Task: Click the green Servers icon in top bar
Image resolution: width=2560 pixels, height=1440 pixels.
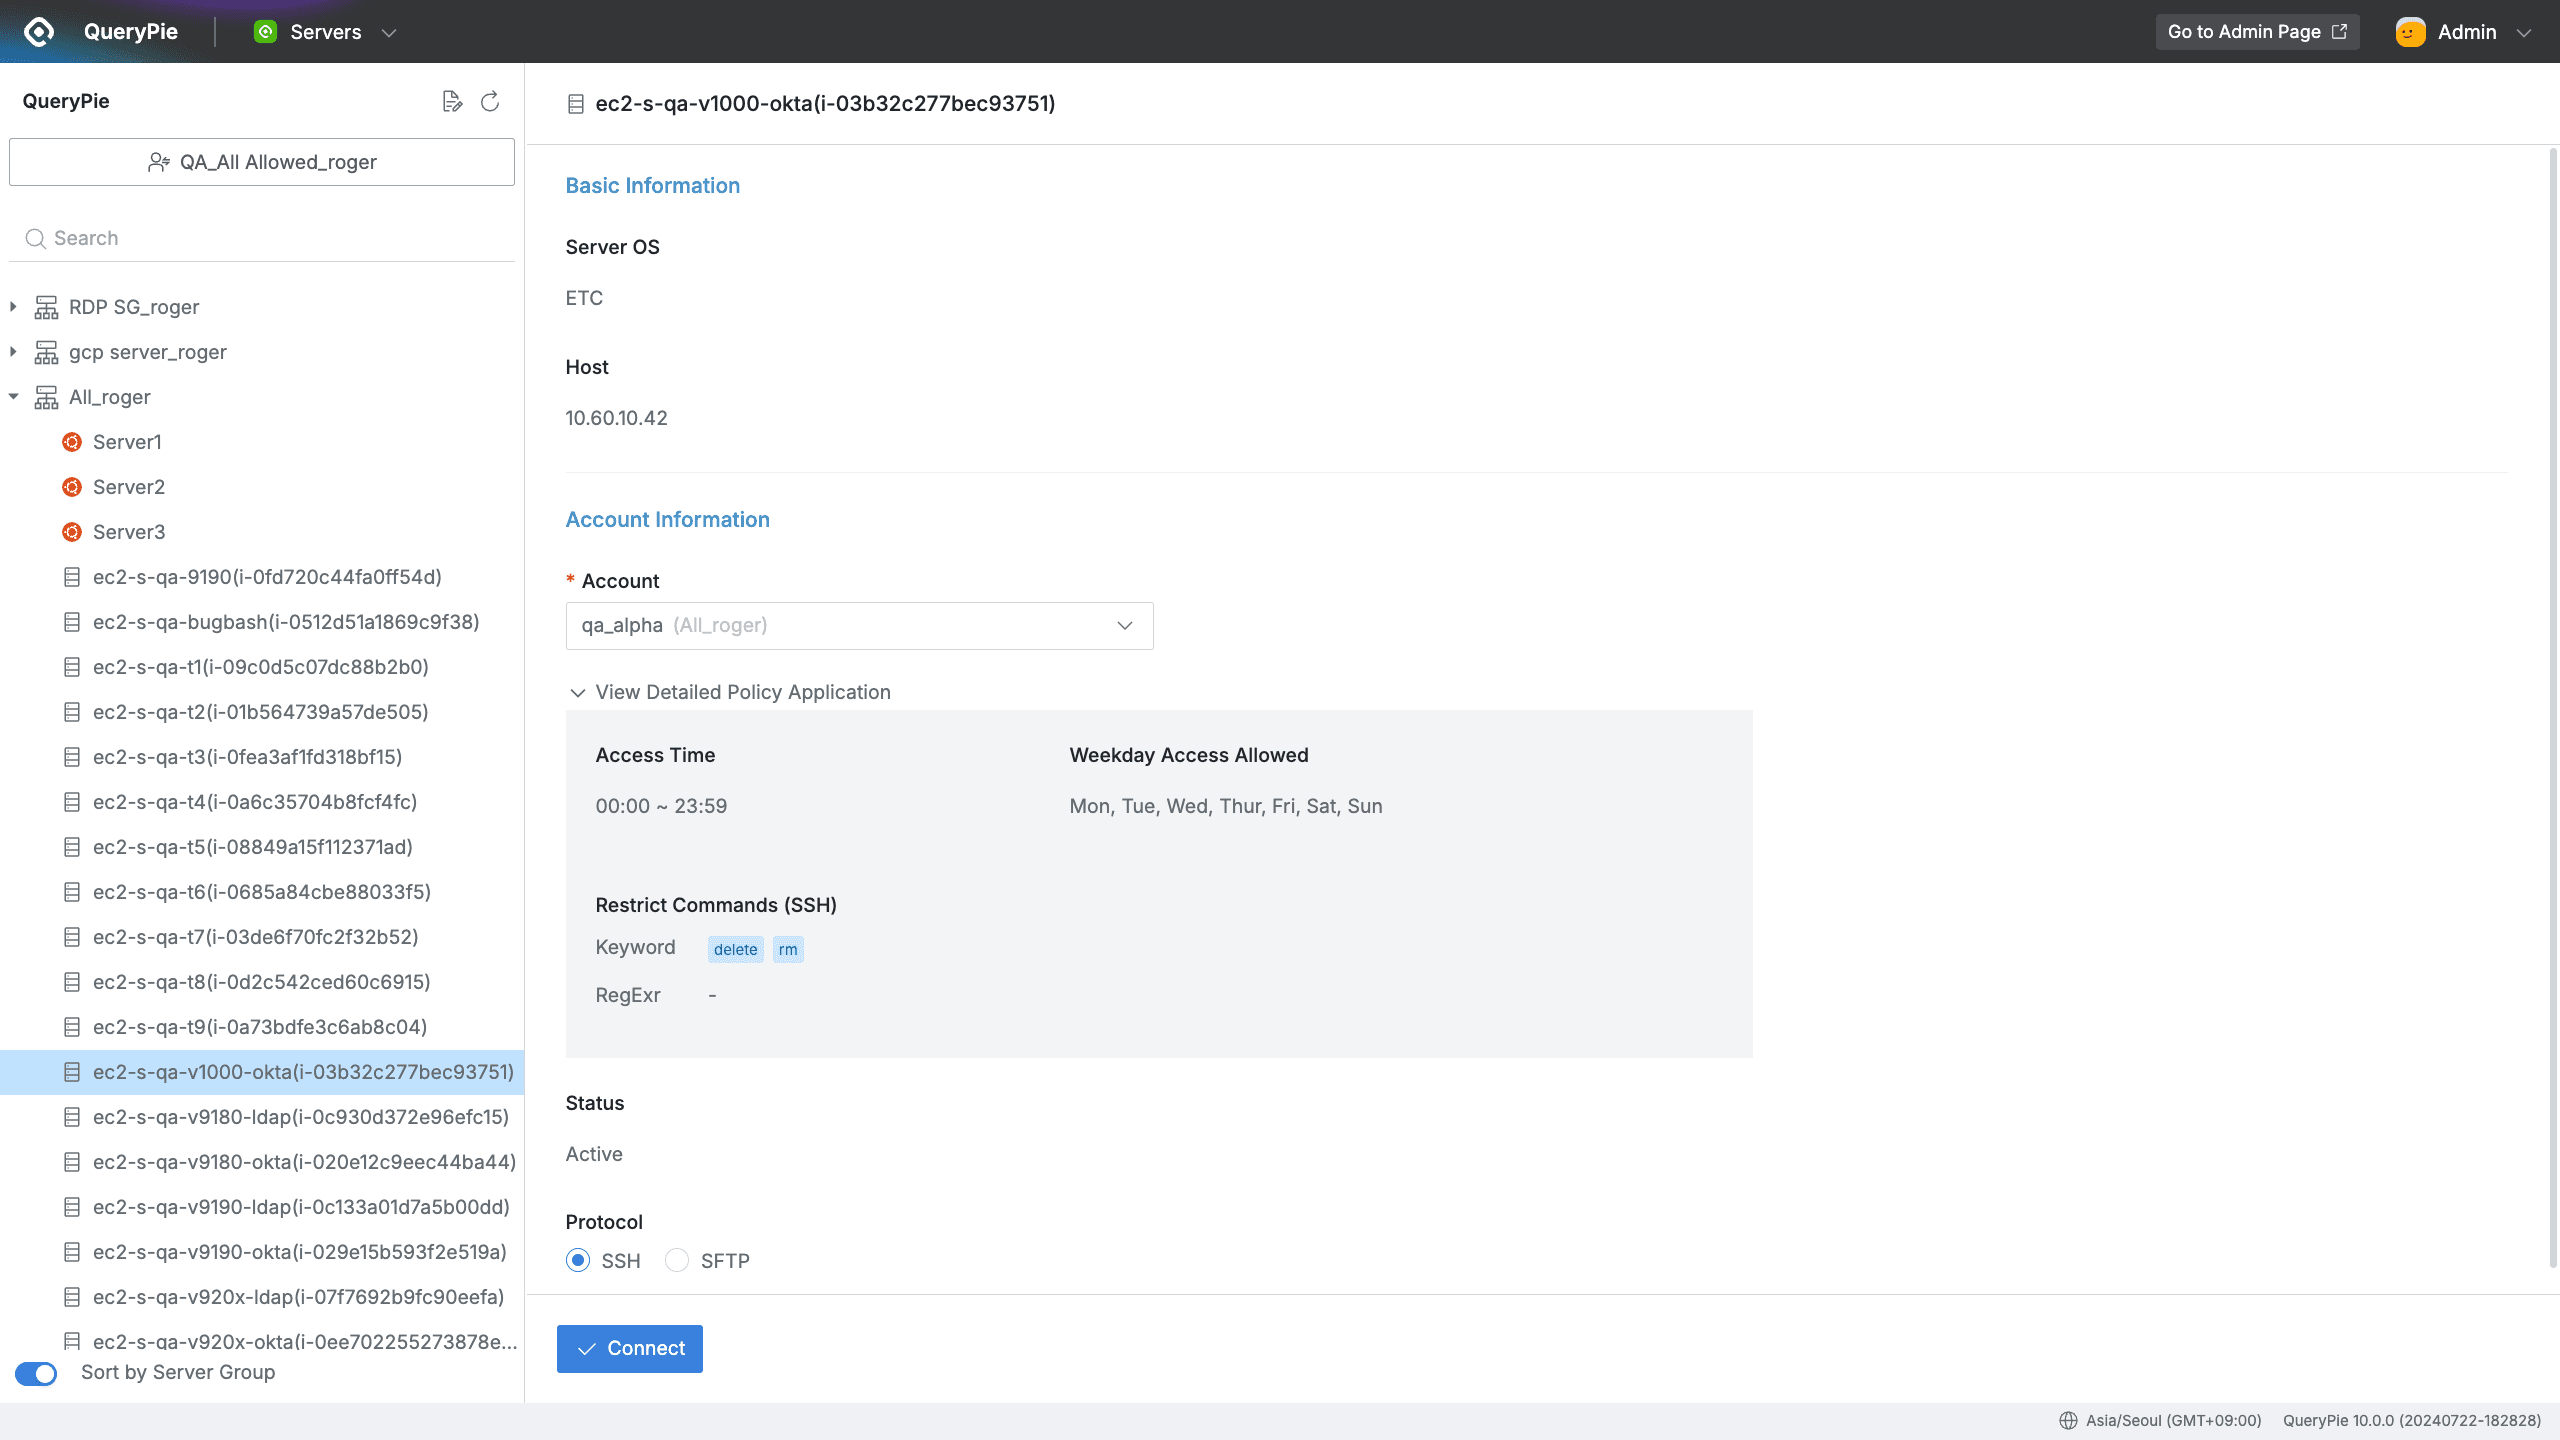Action: coord(265,31)
